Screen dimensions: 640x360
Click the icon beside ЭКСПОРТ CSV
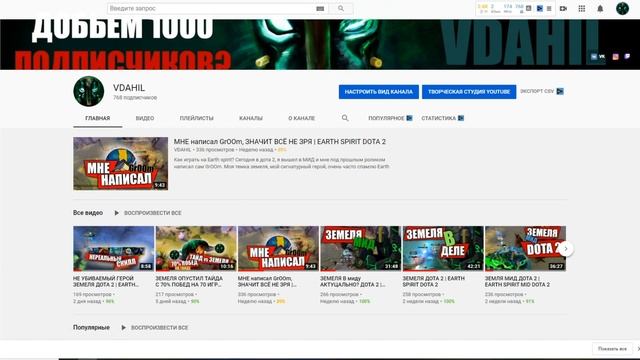(x=560, y=91)
